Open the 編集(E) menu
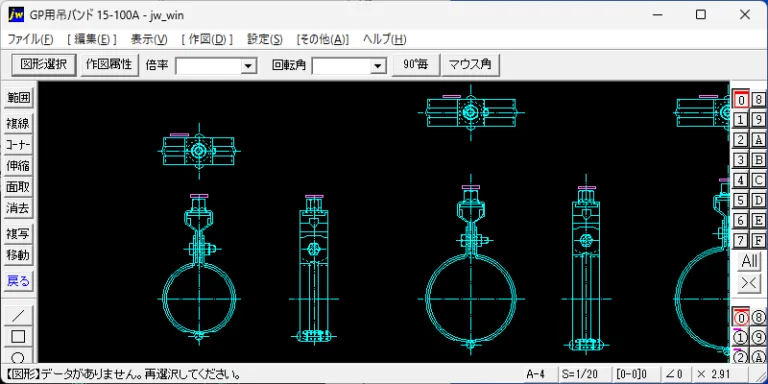Viewport: 768px width, 384px height. coord(92,40)
